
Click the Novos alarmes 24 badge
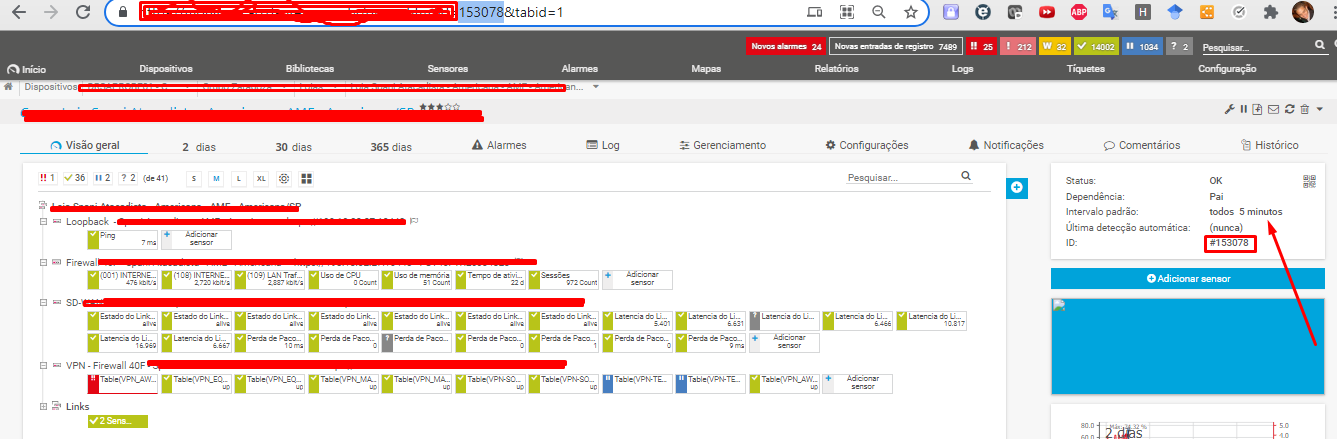pyautogui.click(x=785, y=46)
